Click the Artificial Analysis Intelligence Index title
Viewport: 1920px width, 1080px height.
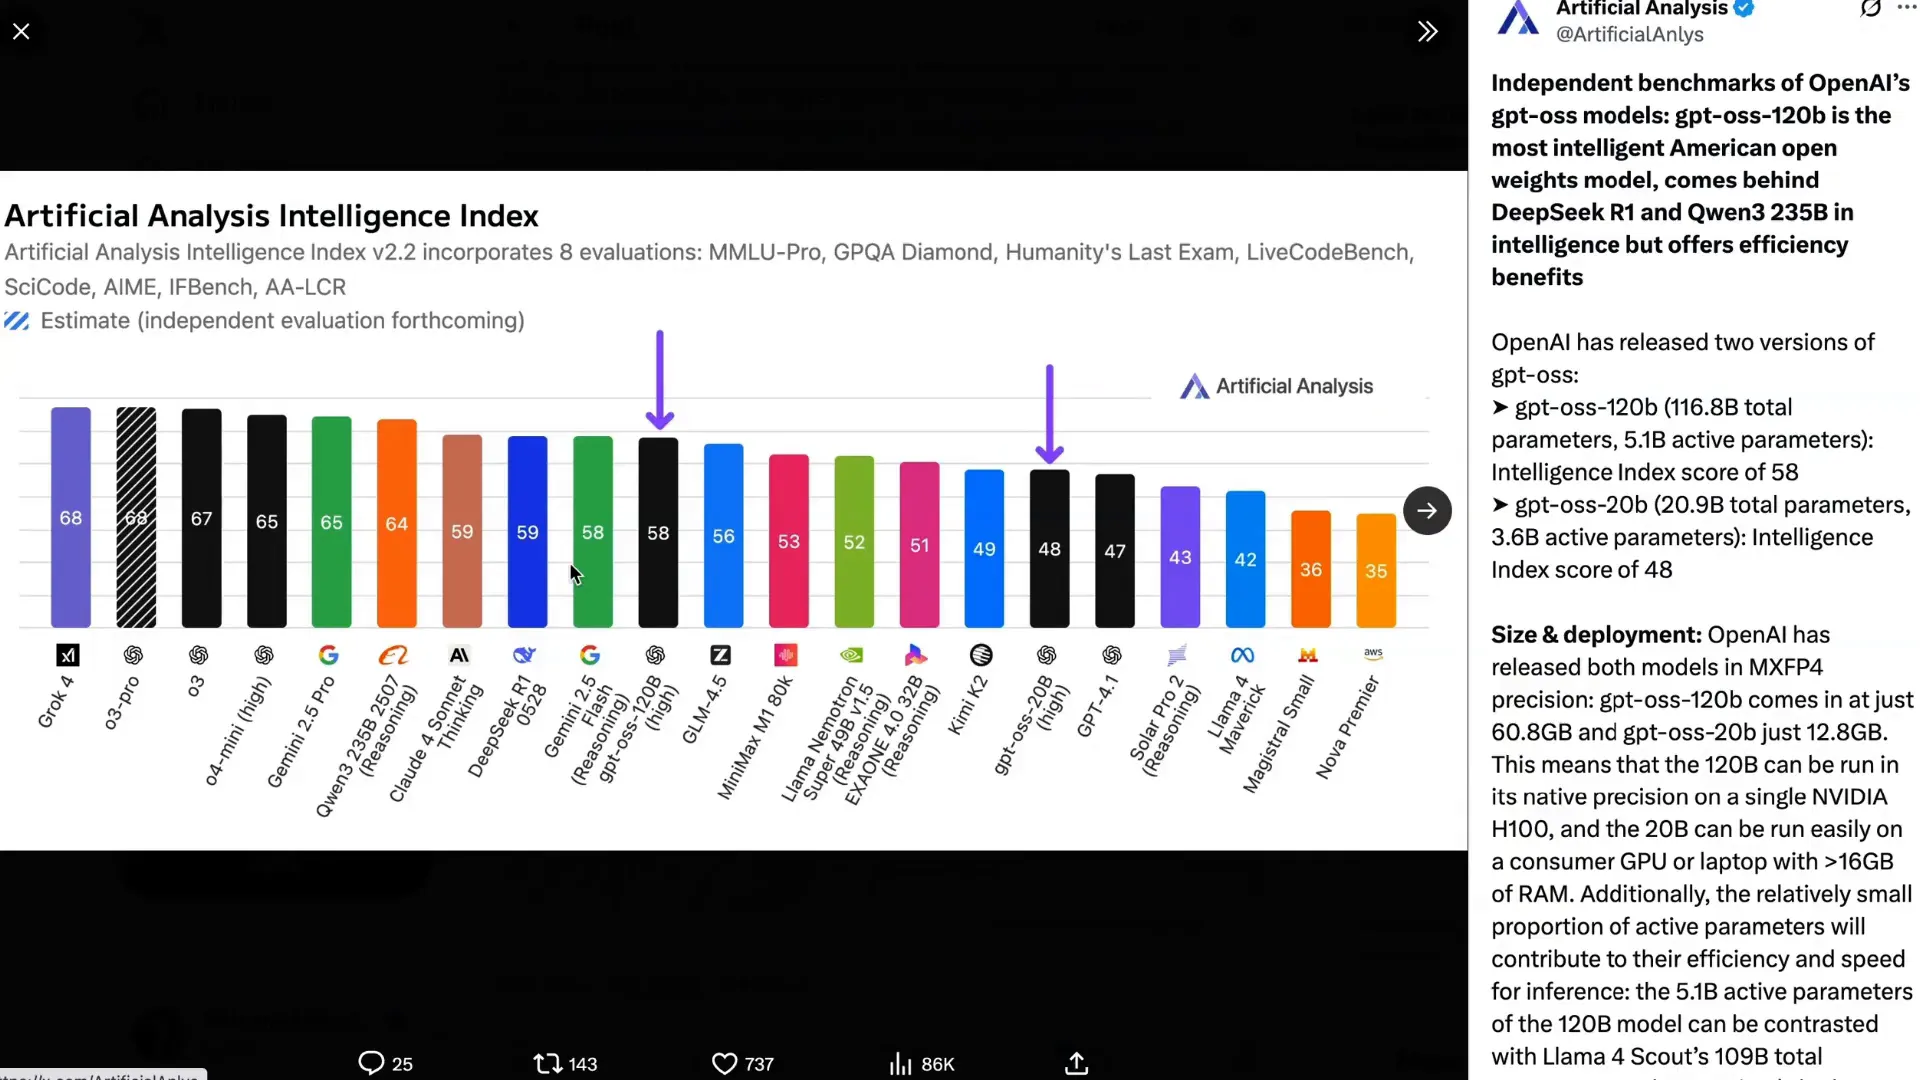271,216
